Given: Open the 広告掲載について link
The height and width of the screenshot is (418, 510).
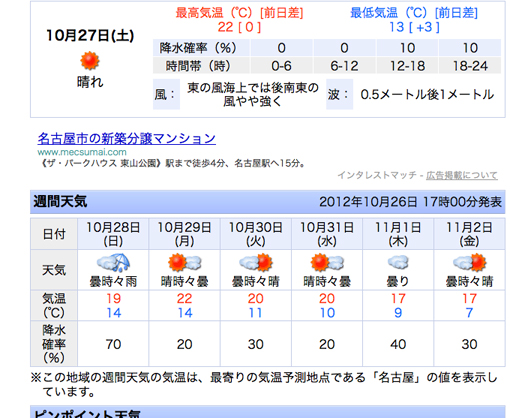Looking at the screenshot, I should [x=462, y=175].
